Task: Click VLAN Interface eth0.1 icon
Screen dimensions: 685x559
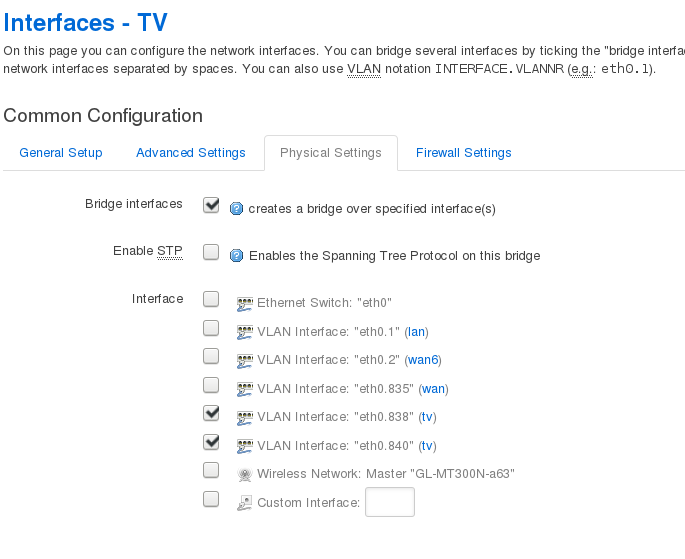Action: [244, 331]
